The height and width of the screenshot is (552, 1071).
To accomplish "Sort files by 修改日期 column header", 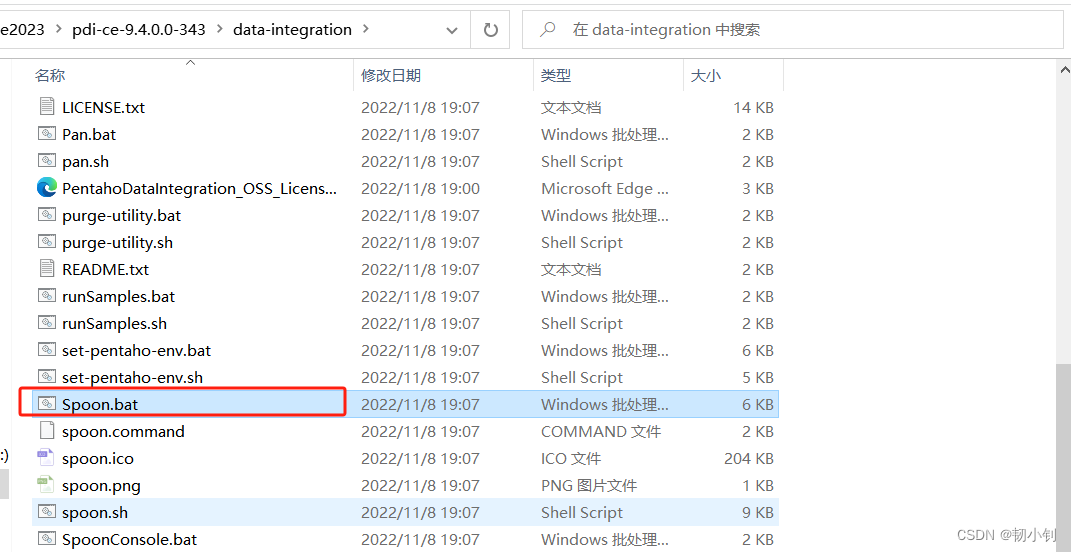I will [x=391, y=76].
